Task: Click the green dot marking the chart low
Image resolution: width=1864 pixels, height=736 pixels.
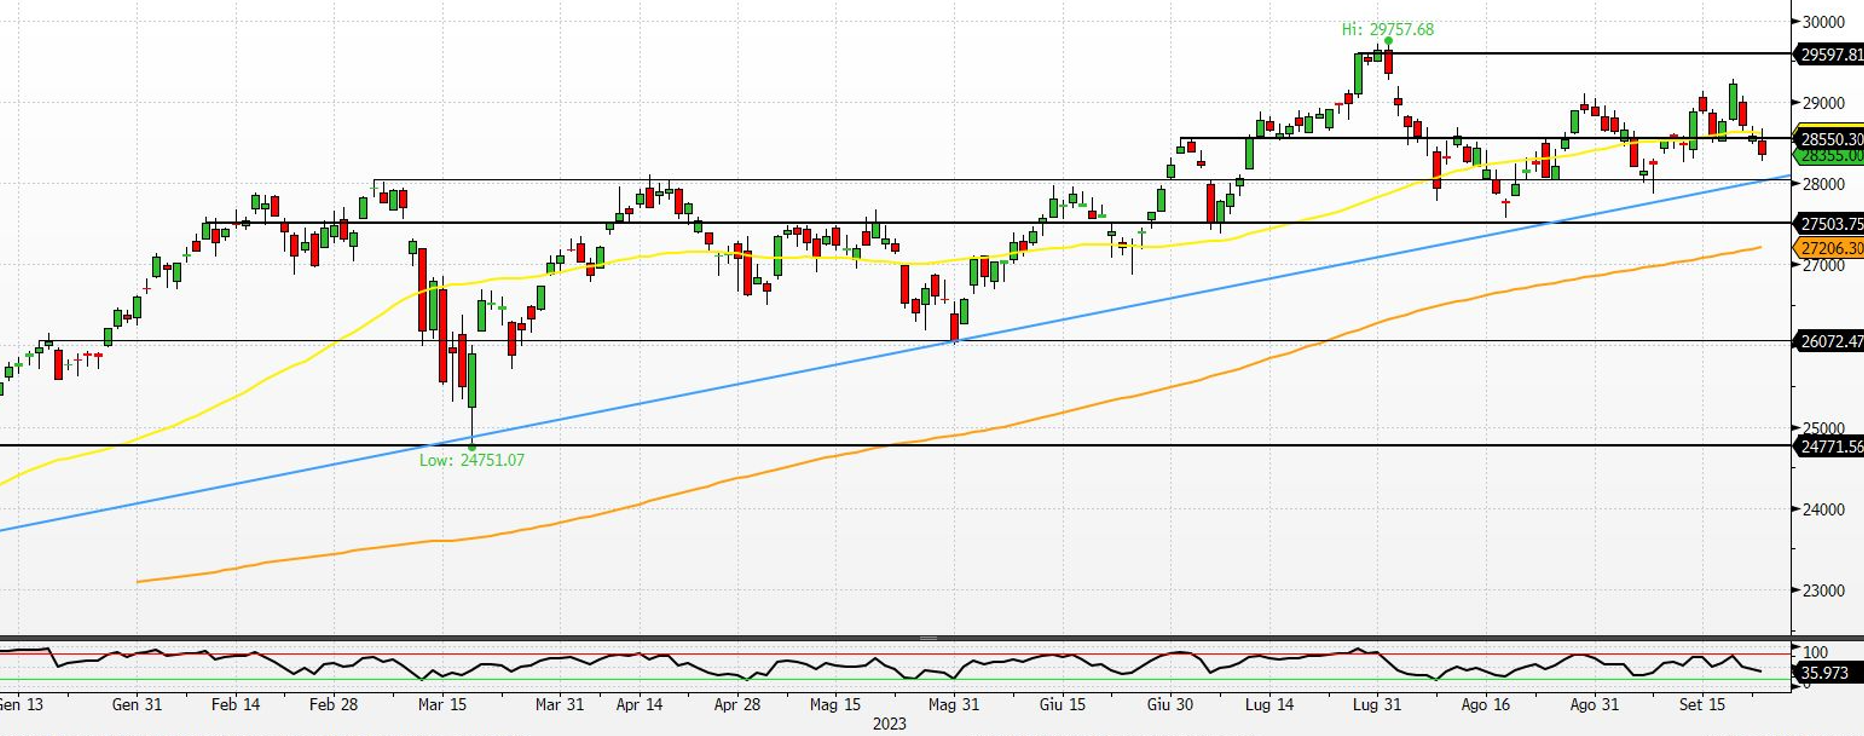Action: pos(471,447)
